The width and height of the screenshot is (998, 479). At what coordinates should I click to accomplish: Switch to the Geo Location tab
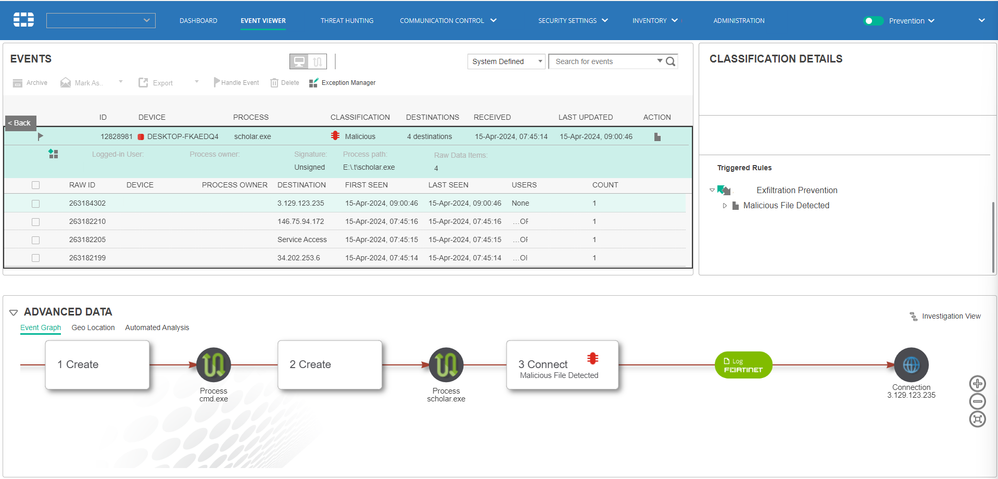pos(93,328)
